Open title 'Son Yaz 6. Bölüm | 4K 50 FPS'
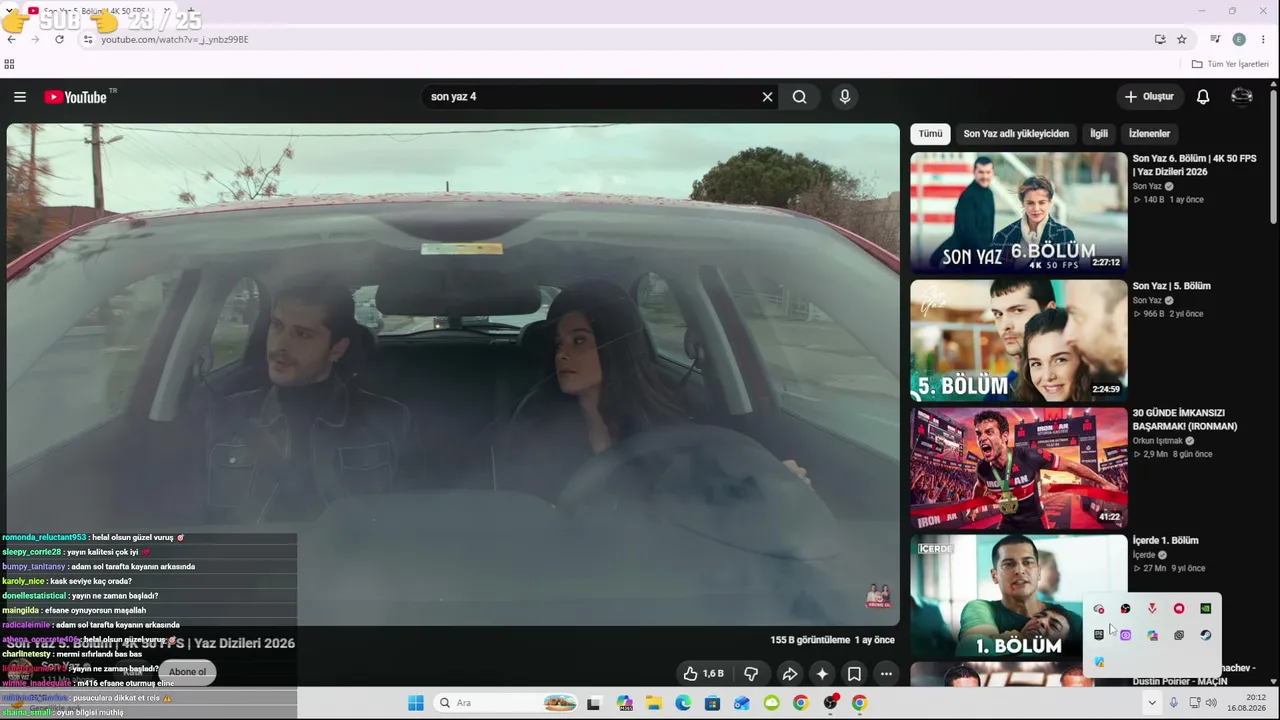The width and height of the screenshot is (1280, 720). pos(1194,165)
